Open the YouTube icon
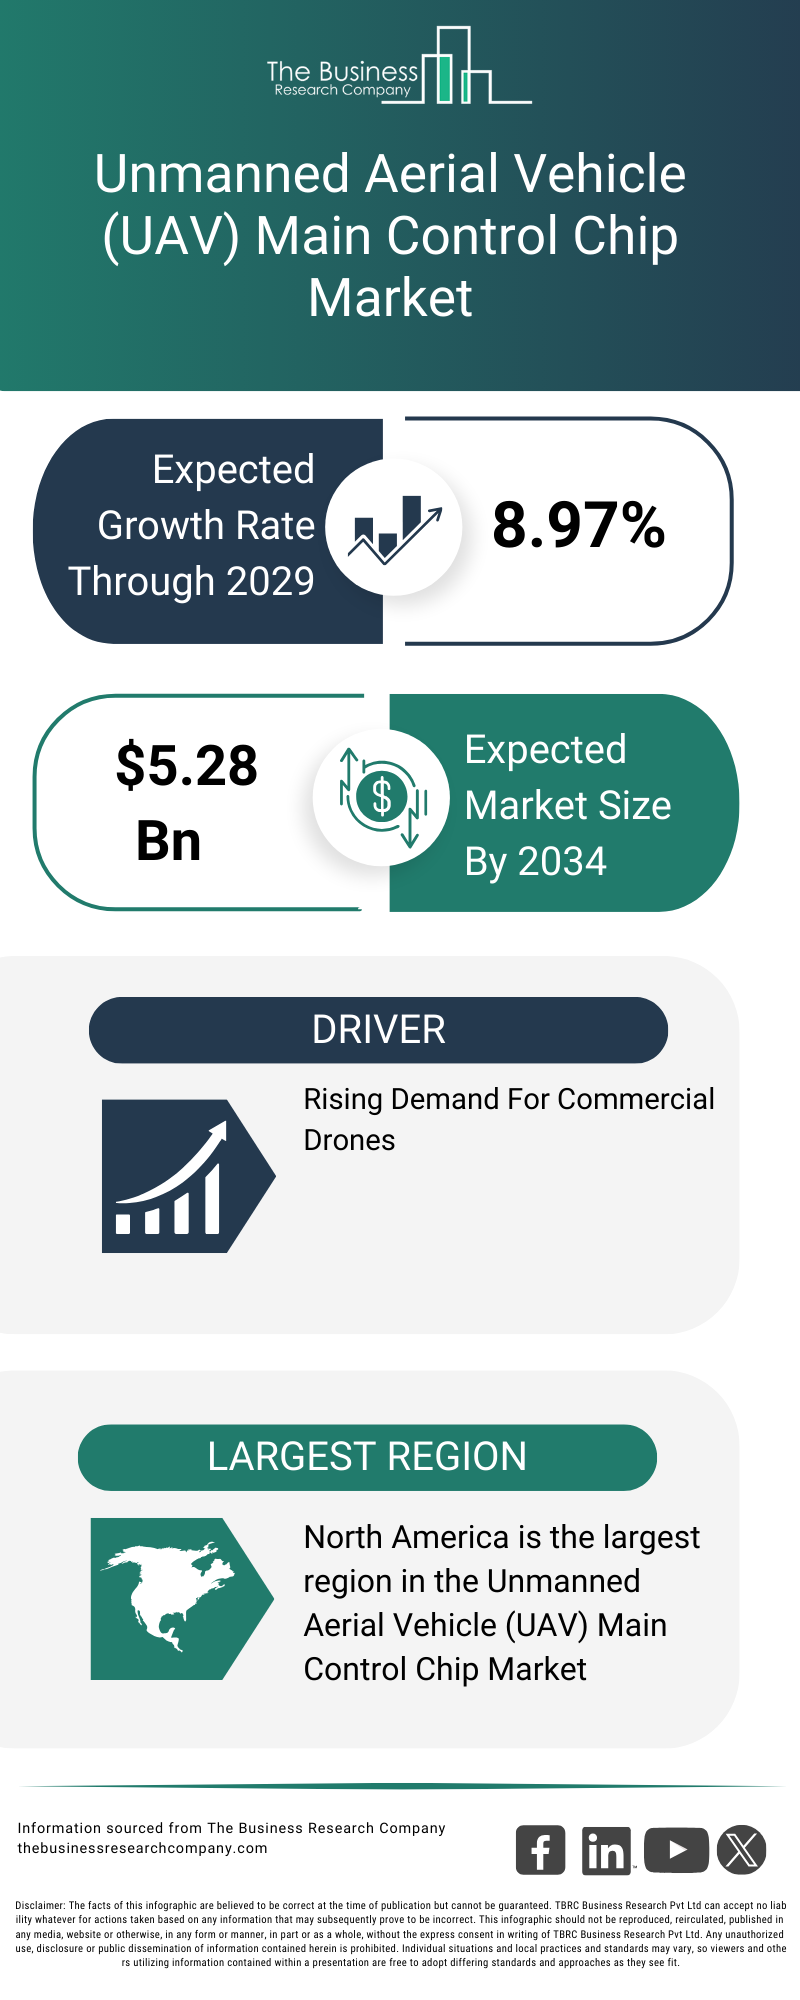The height and width of the screenshot is (2000, 800). point(676,1850)
